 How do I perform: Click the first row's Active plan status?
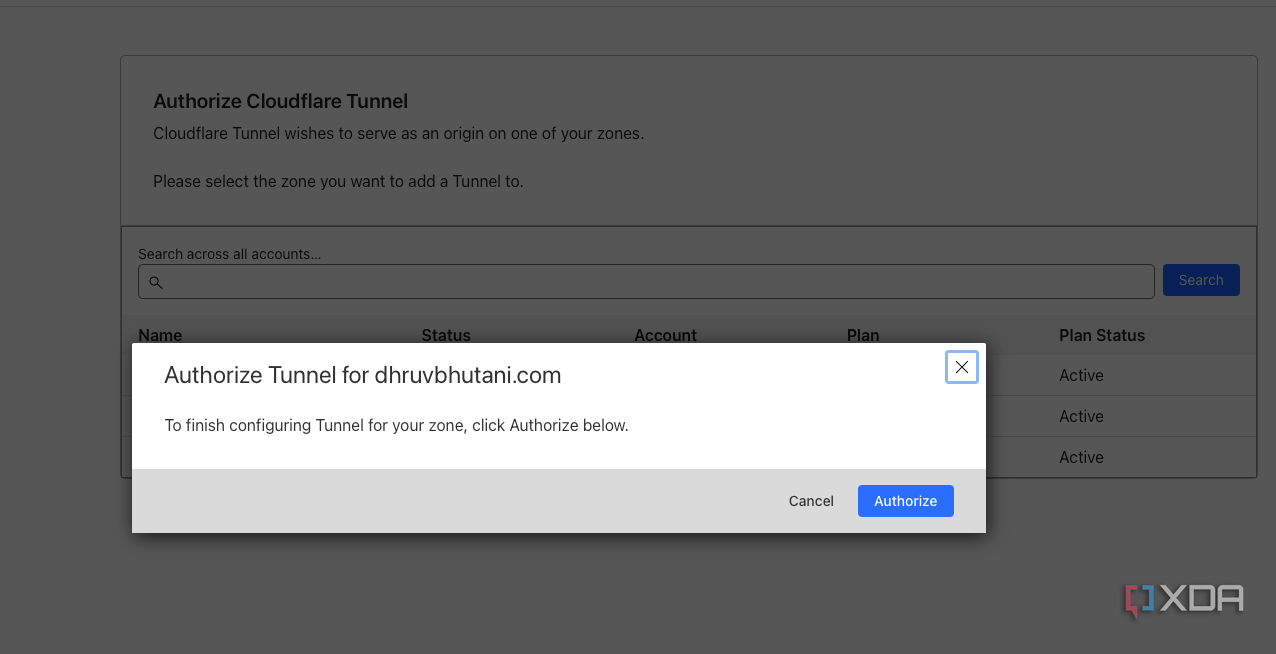pyautogui.click(x=1081, y=376)
